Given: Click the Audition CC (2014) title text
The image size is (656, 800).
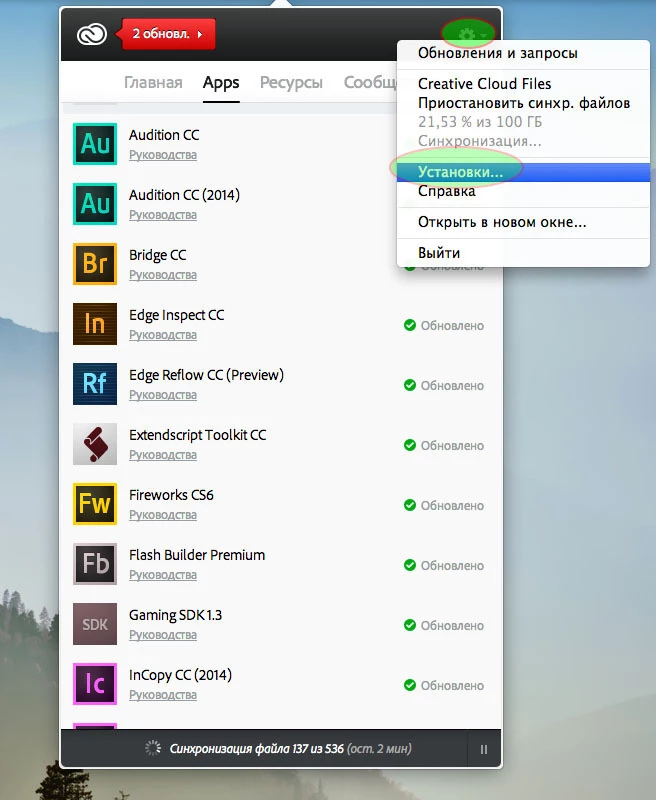Looking at the screenshot, I should (x=184, y=195).
